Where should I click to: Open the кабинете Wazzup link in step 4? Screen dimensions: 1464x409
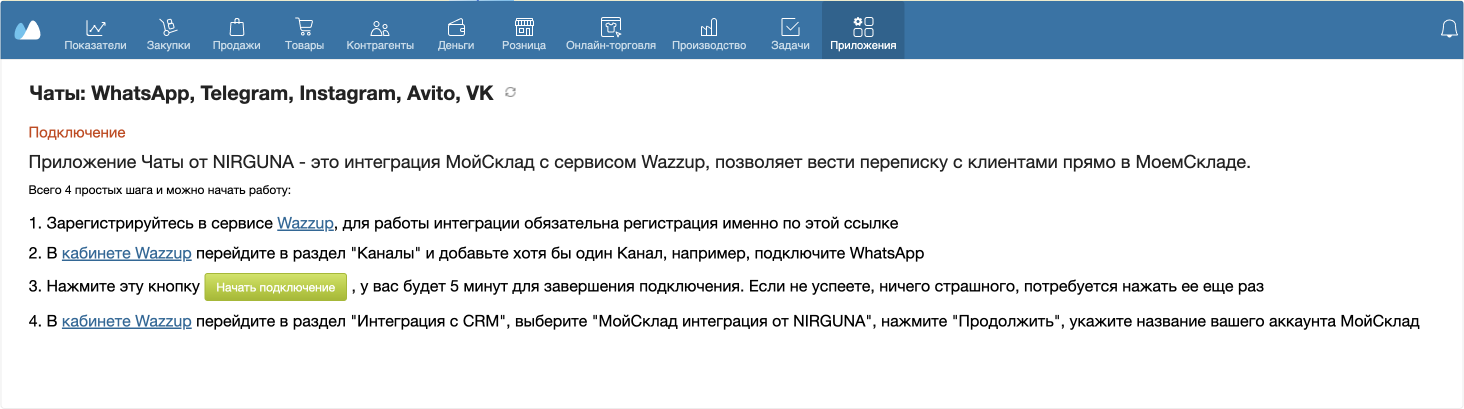tap(127, 321)
